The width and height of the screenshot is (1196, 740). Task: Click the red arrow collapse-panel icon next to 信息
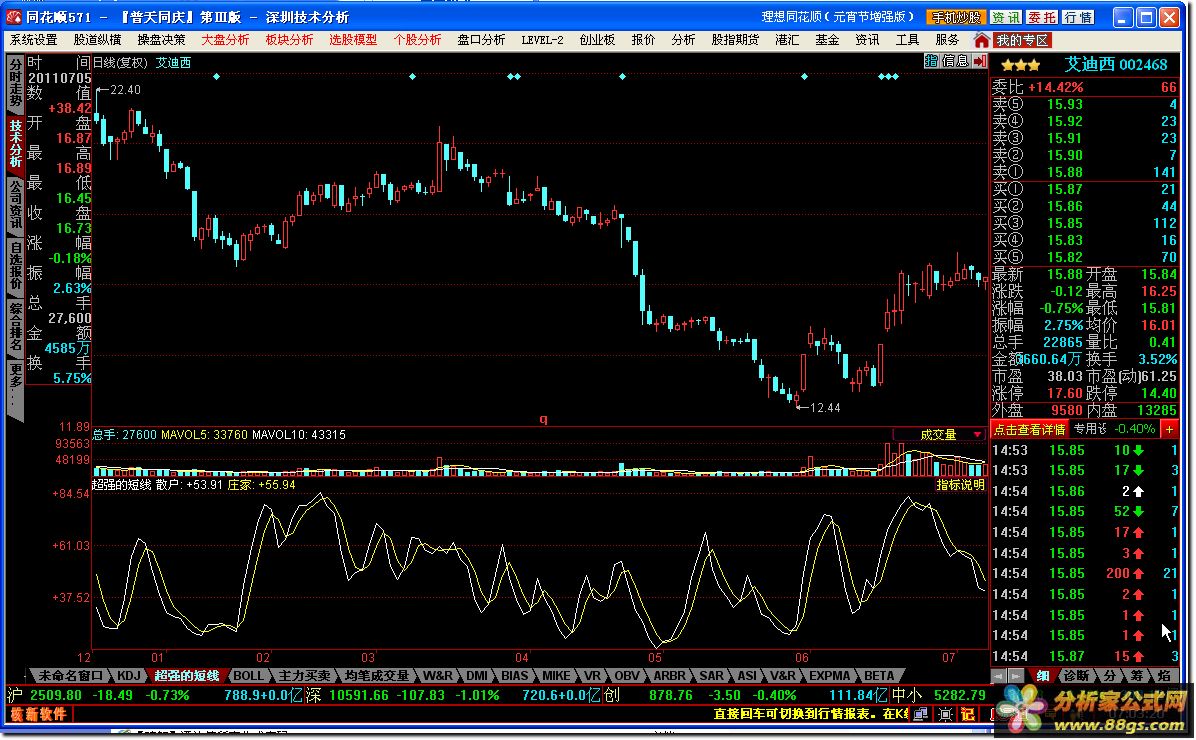click(979, 61)
